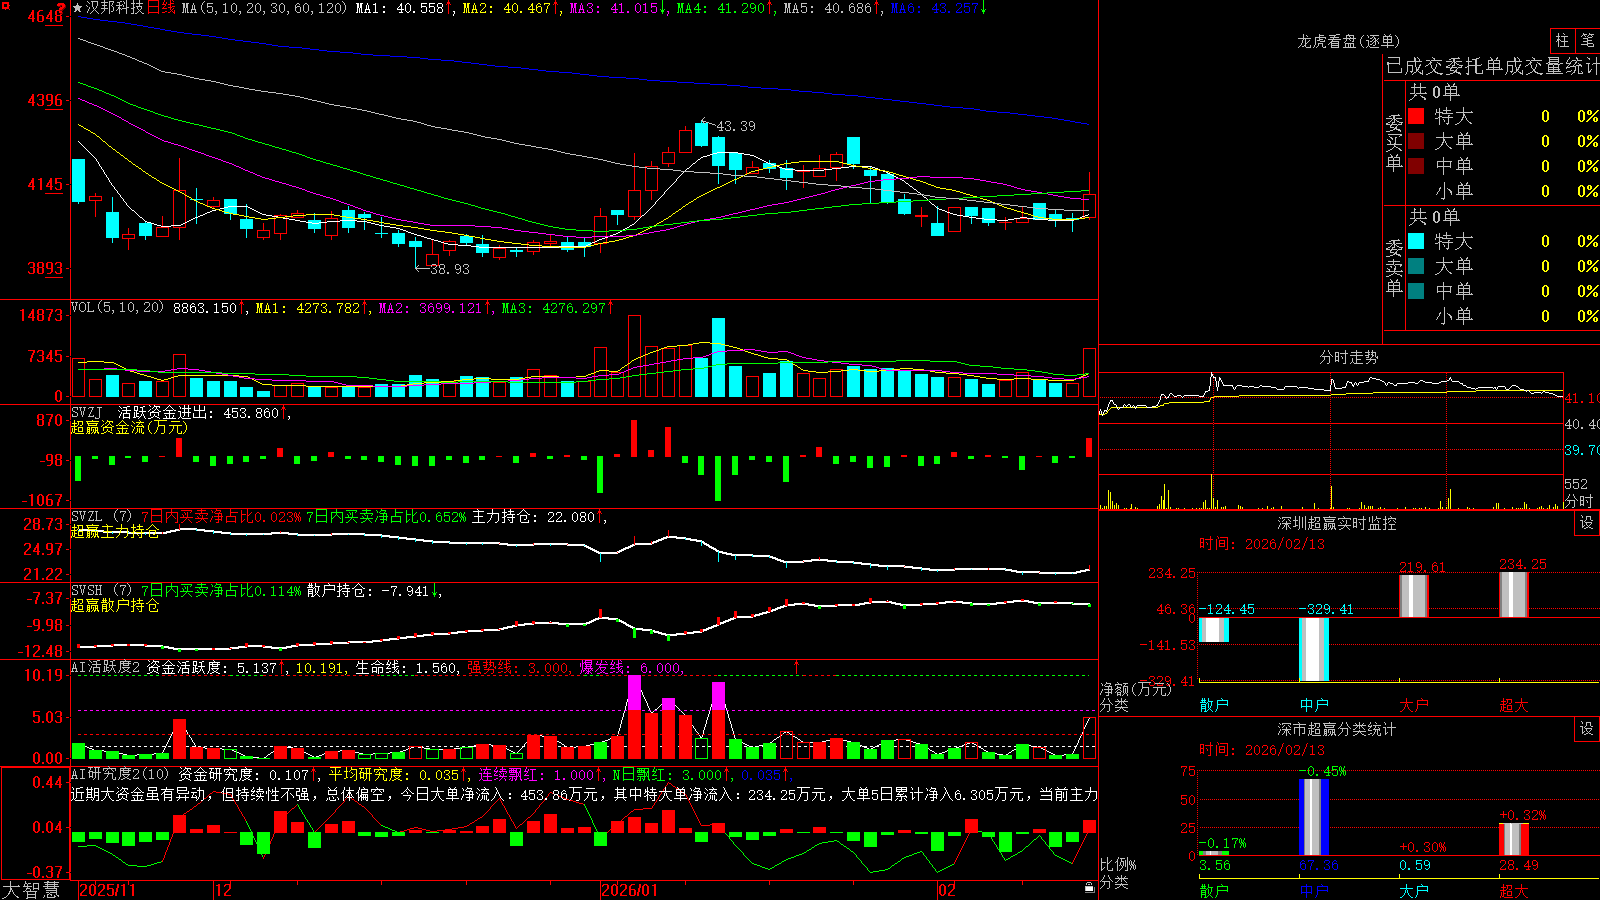Click the MA1: 40.558 value
The height and width of the screenshot is (900, 1600).
point(403,8)
